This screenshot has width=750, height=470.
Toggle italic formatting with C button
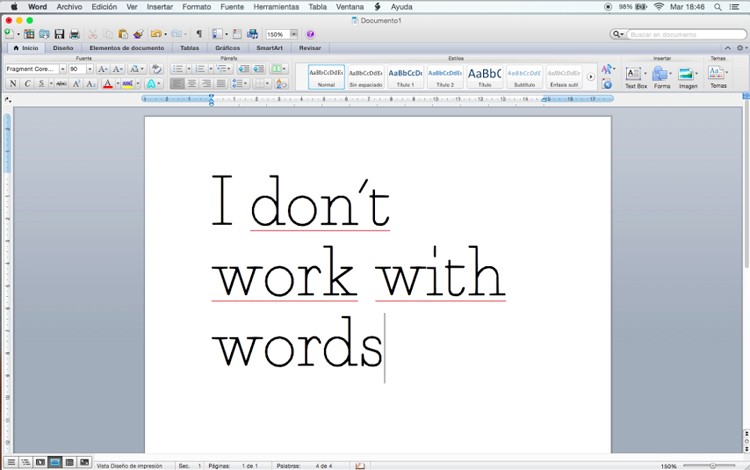pyautogui.click(x=26, y=84)
